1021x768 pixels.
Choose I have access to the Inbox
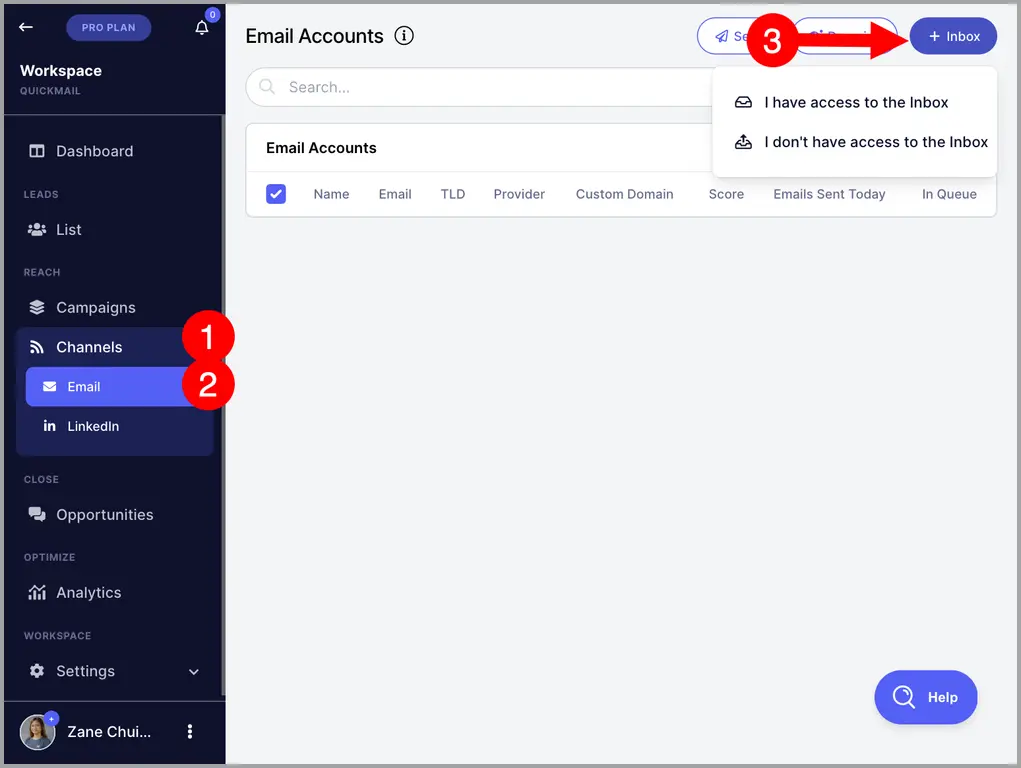[854, 102]
